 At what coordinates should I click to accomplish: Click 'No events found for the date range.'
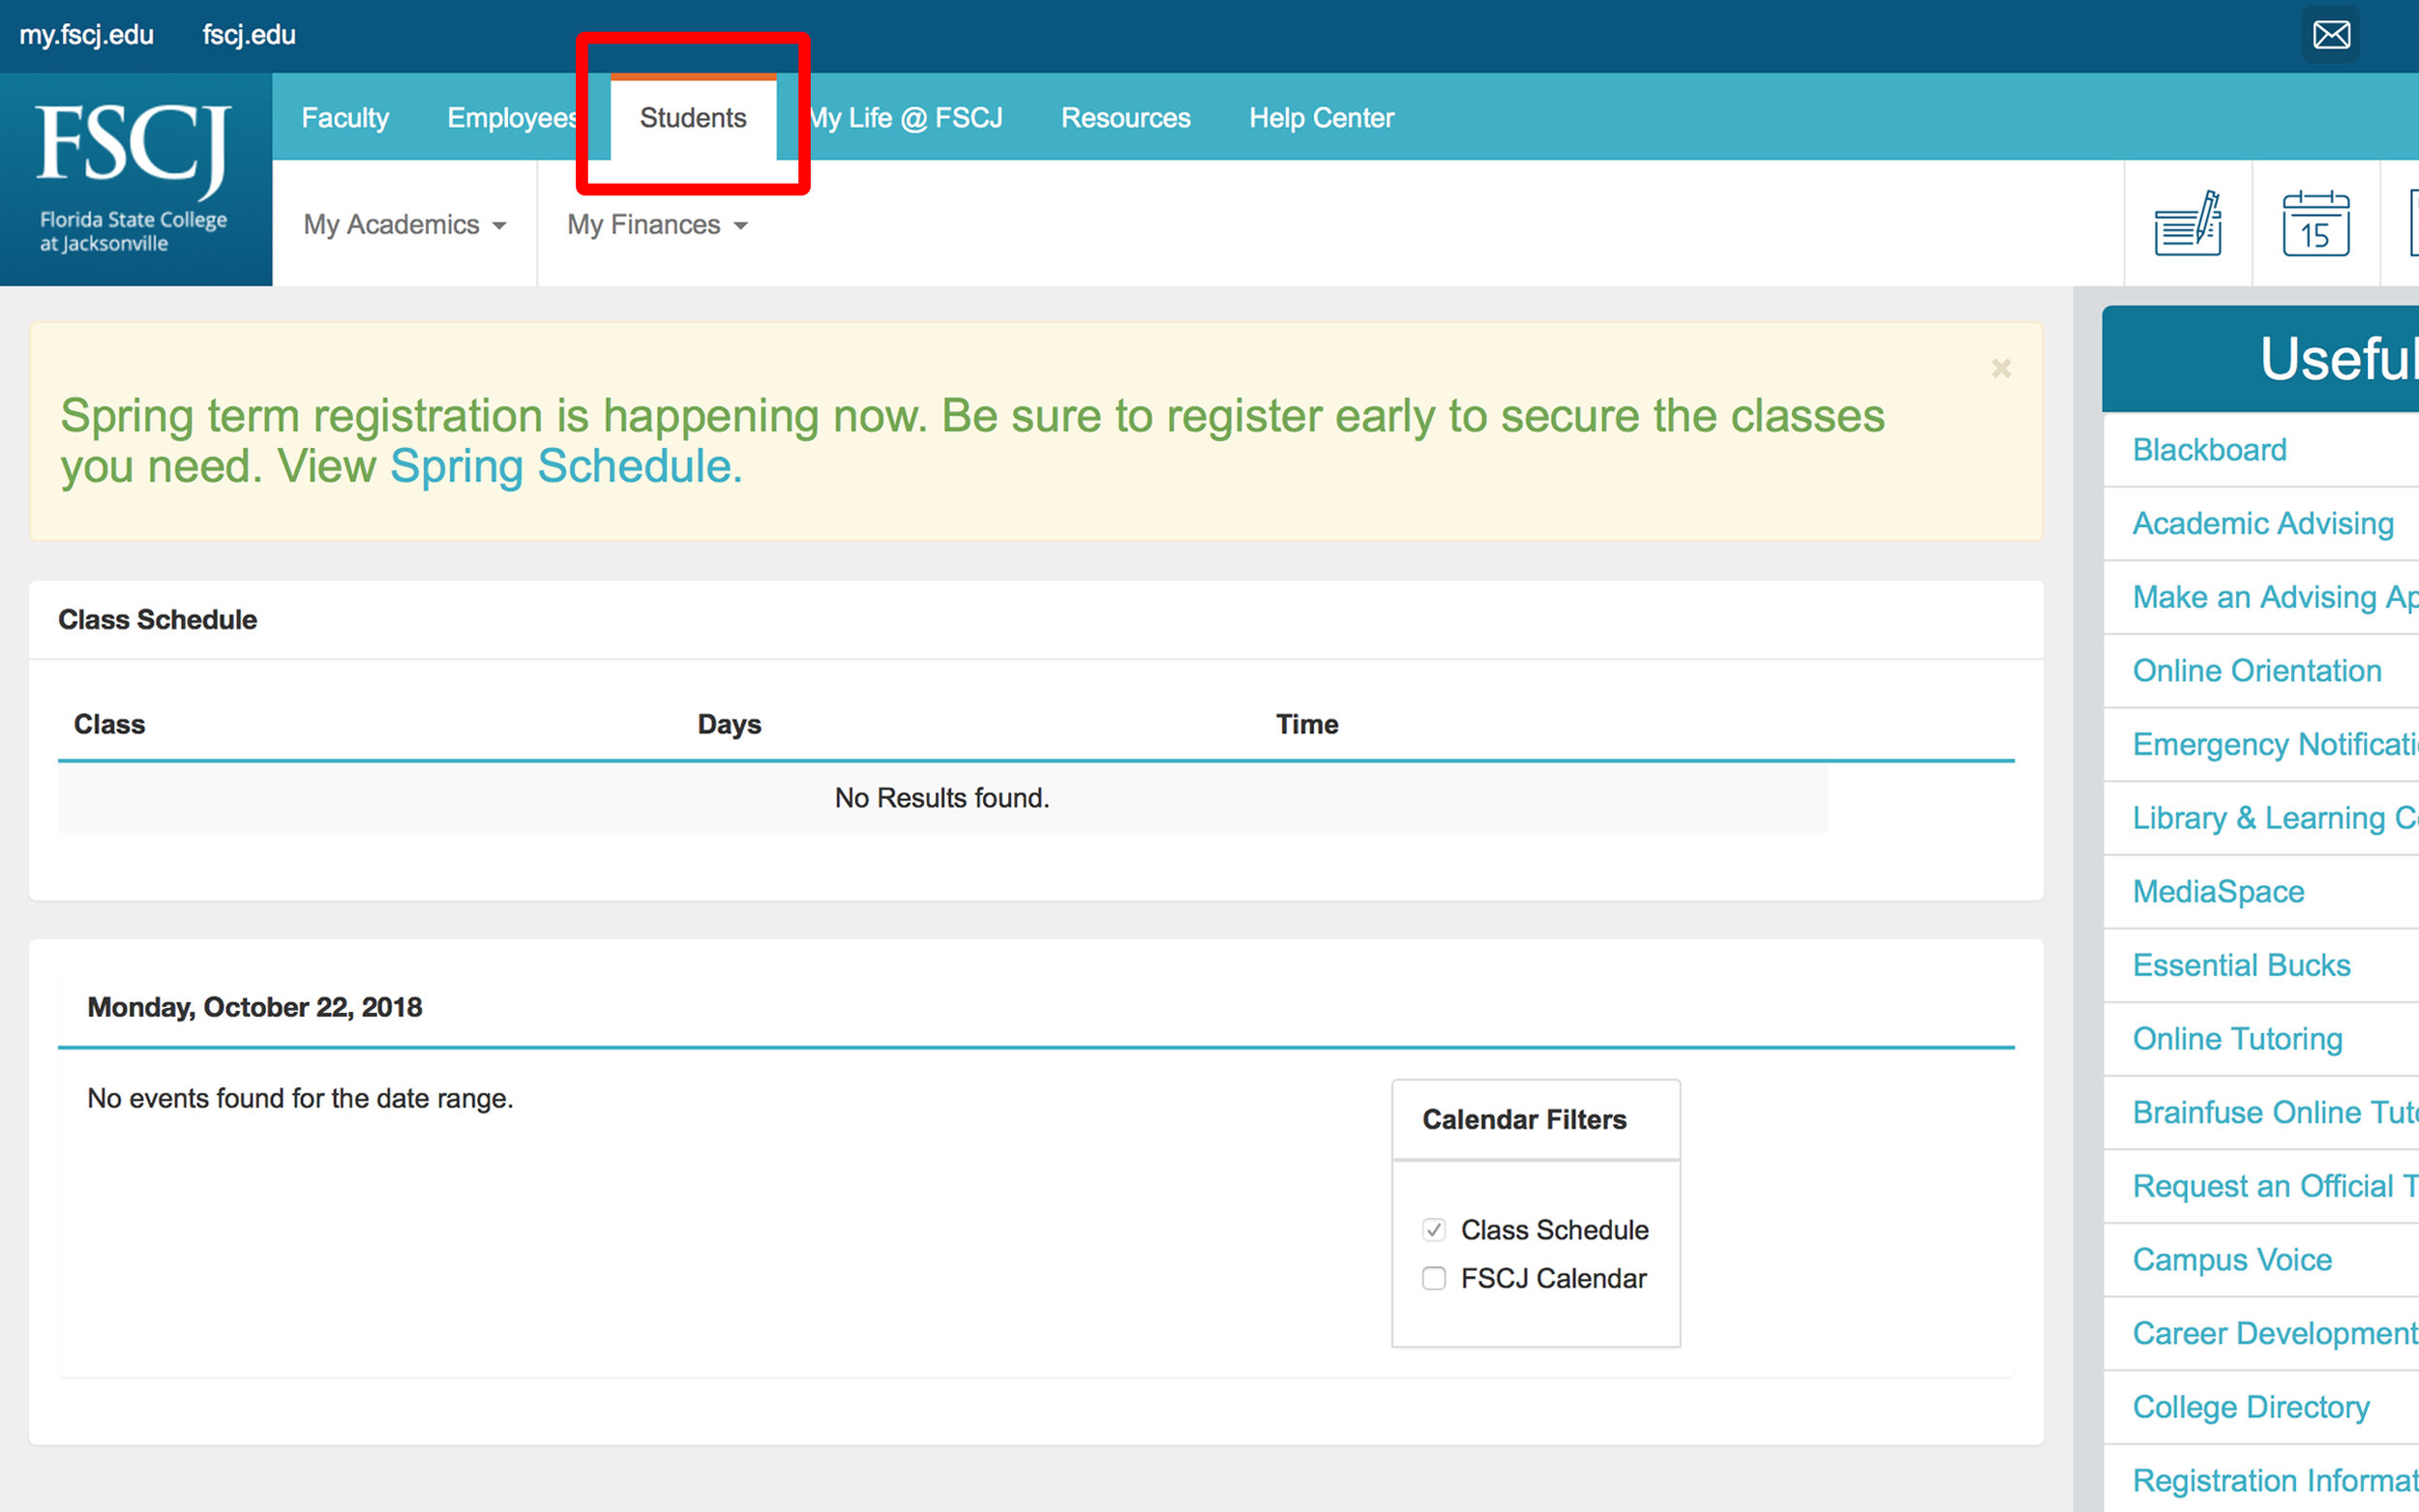[300, 1098]
